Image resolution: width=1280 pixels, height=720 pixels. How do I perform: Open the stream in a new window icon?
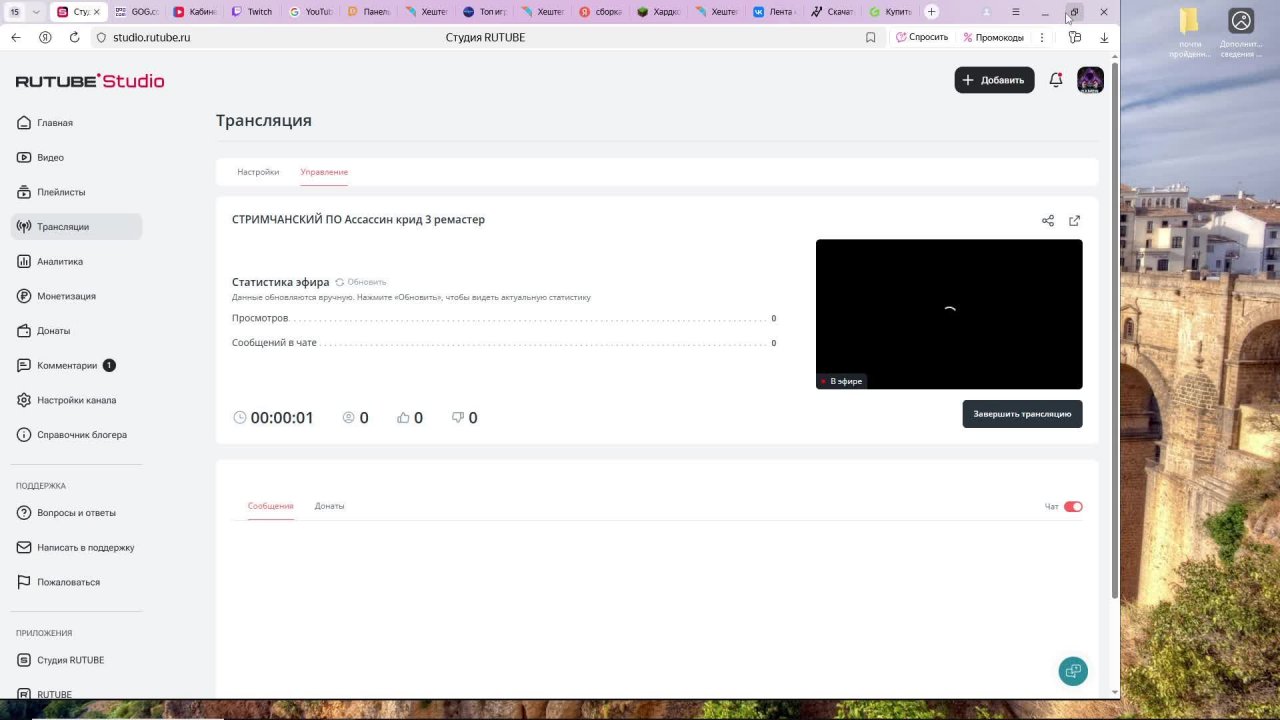click(x=1075, y=220)
